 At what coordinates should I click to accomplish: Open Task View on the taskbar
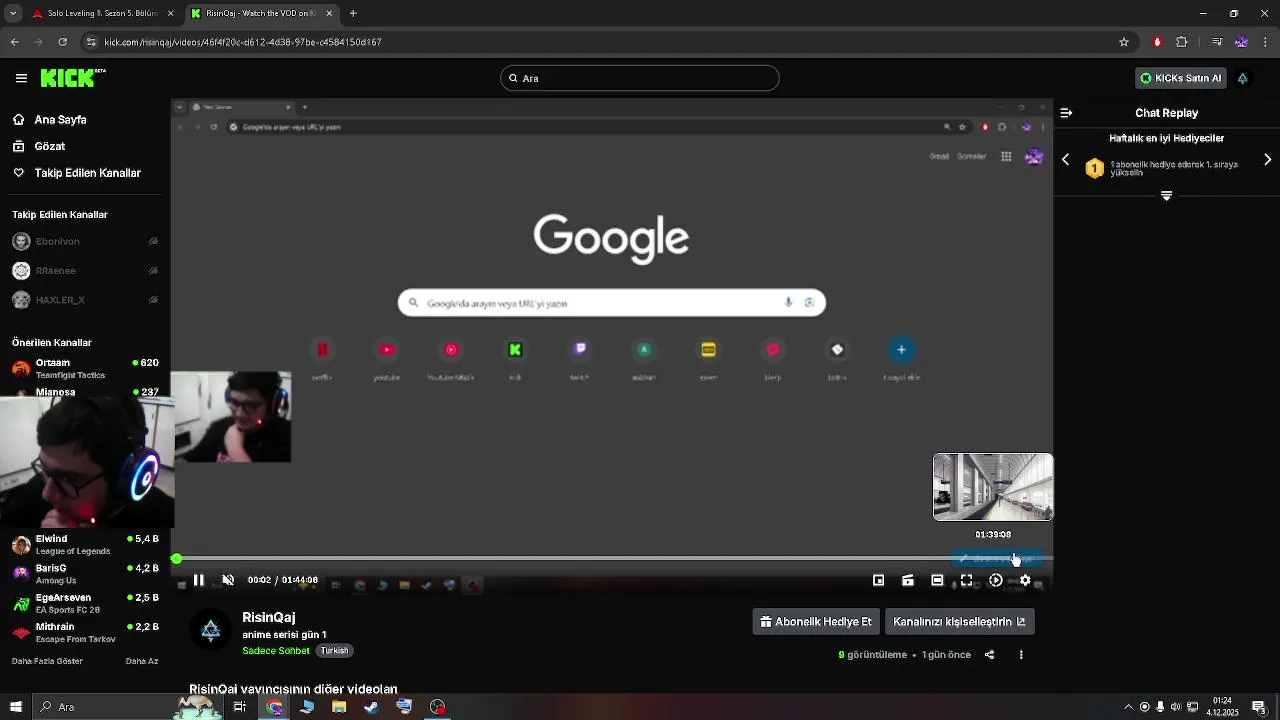(240, 707)
